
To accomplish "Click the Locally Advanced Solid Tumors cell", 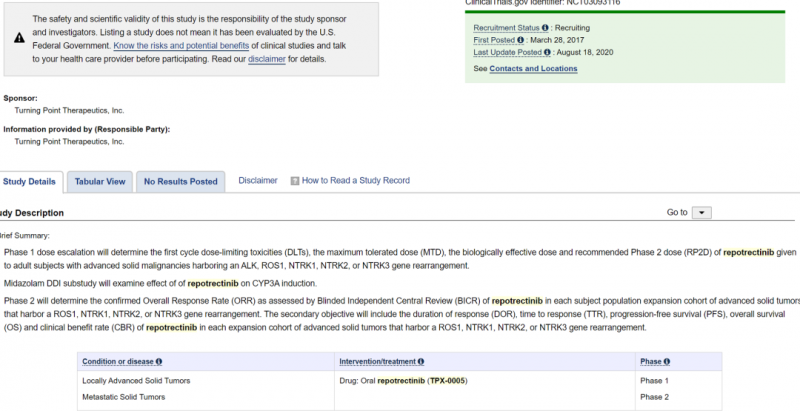I will pyautogui.click(x=136, y=381).
